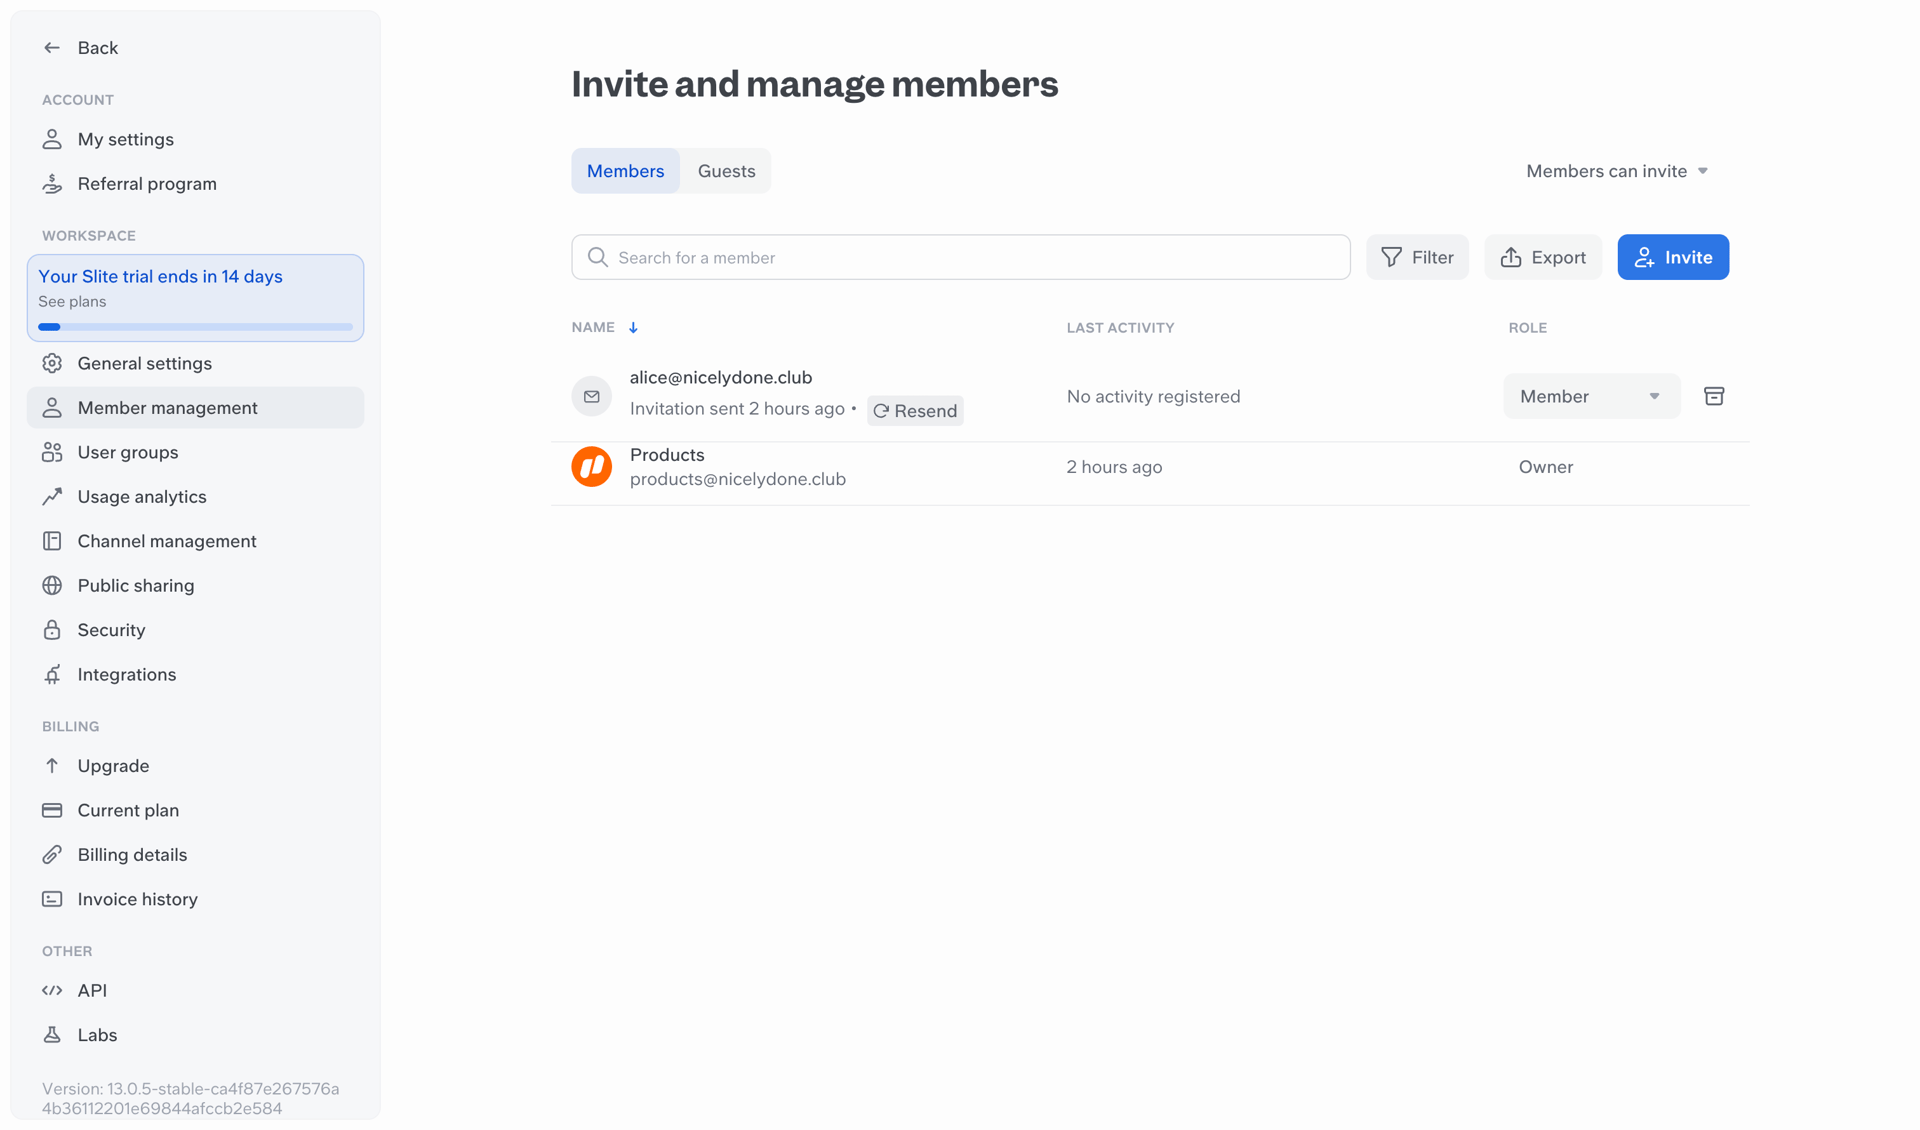Click the search magnifier icon
The width and height of the screenshot is (1920, 1130).
click(x=598, y=257)
